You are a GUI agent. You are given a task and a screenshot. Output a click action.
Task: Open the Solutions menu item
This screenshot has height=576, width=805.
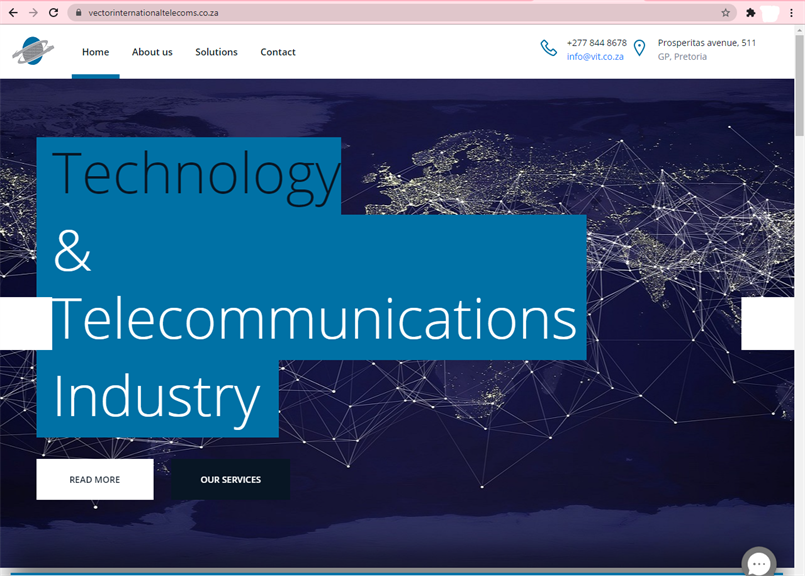[x=216, y=52]
